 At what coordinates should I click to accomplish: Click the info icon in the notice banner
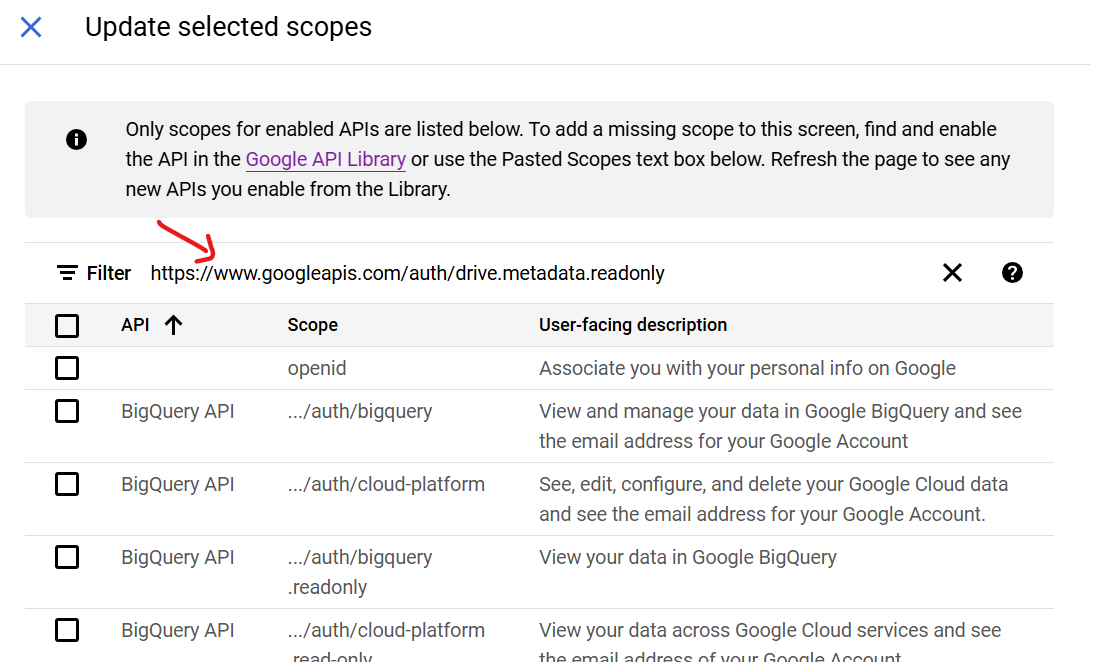[76, 140]
